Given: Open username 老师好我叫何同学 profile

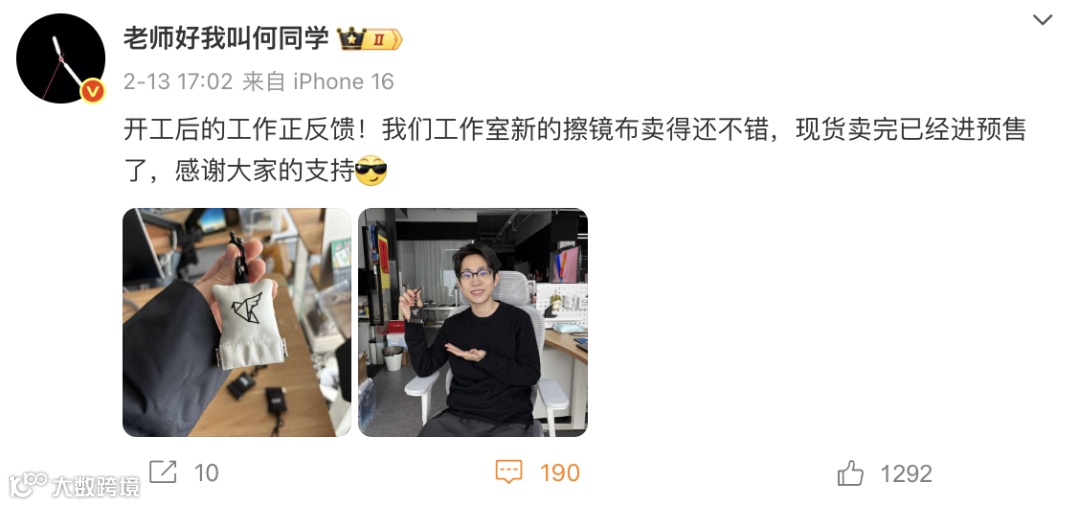Looking at the screenshot, I should pyautogui.click(x=226, y=39).
